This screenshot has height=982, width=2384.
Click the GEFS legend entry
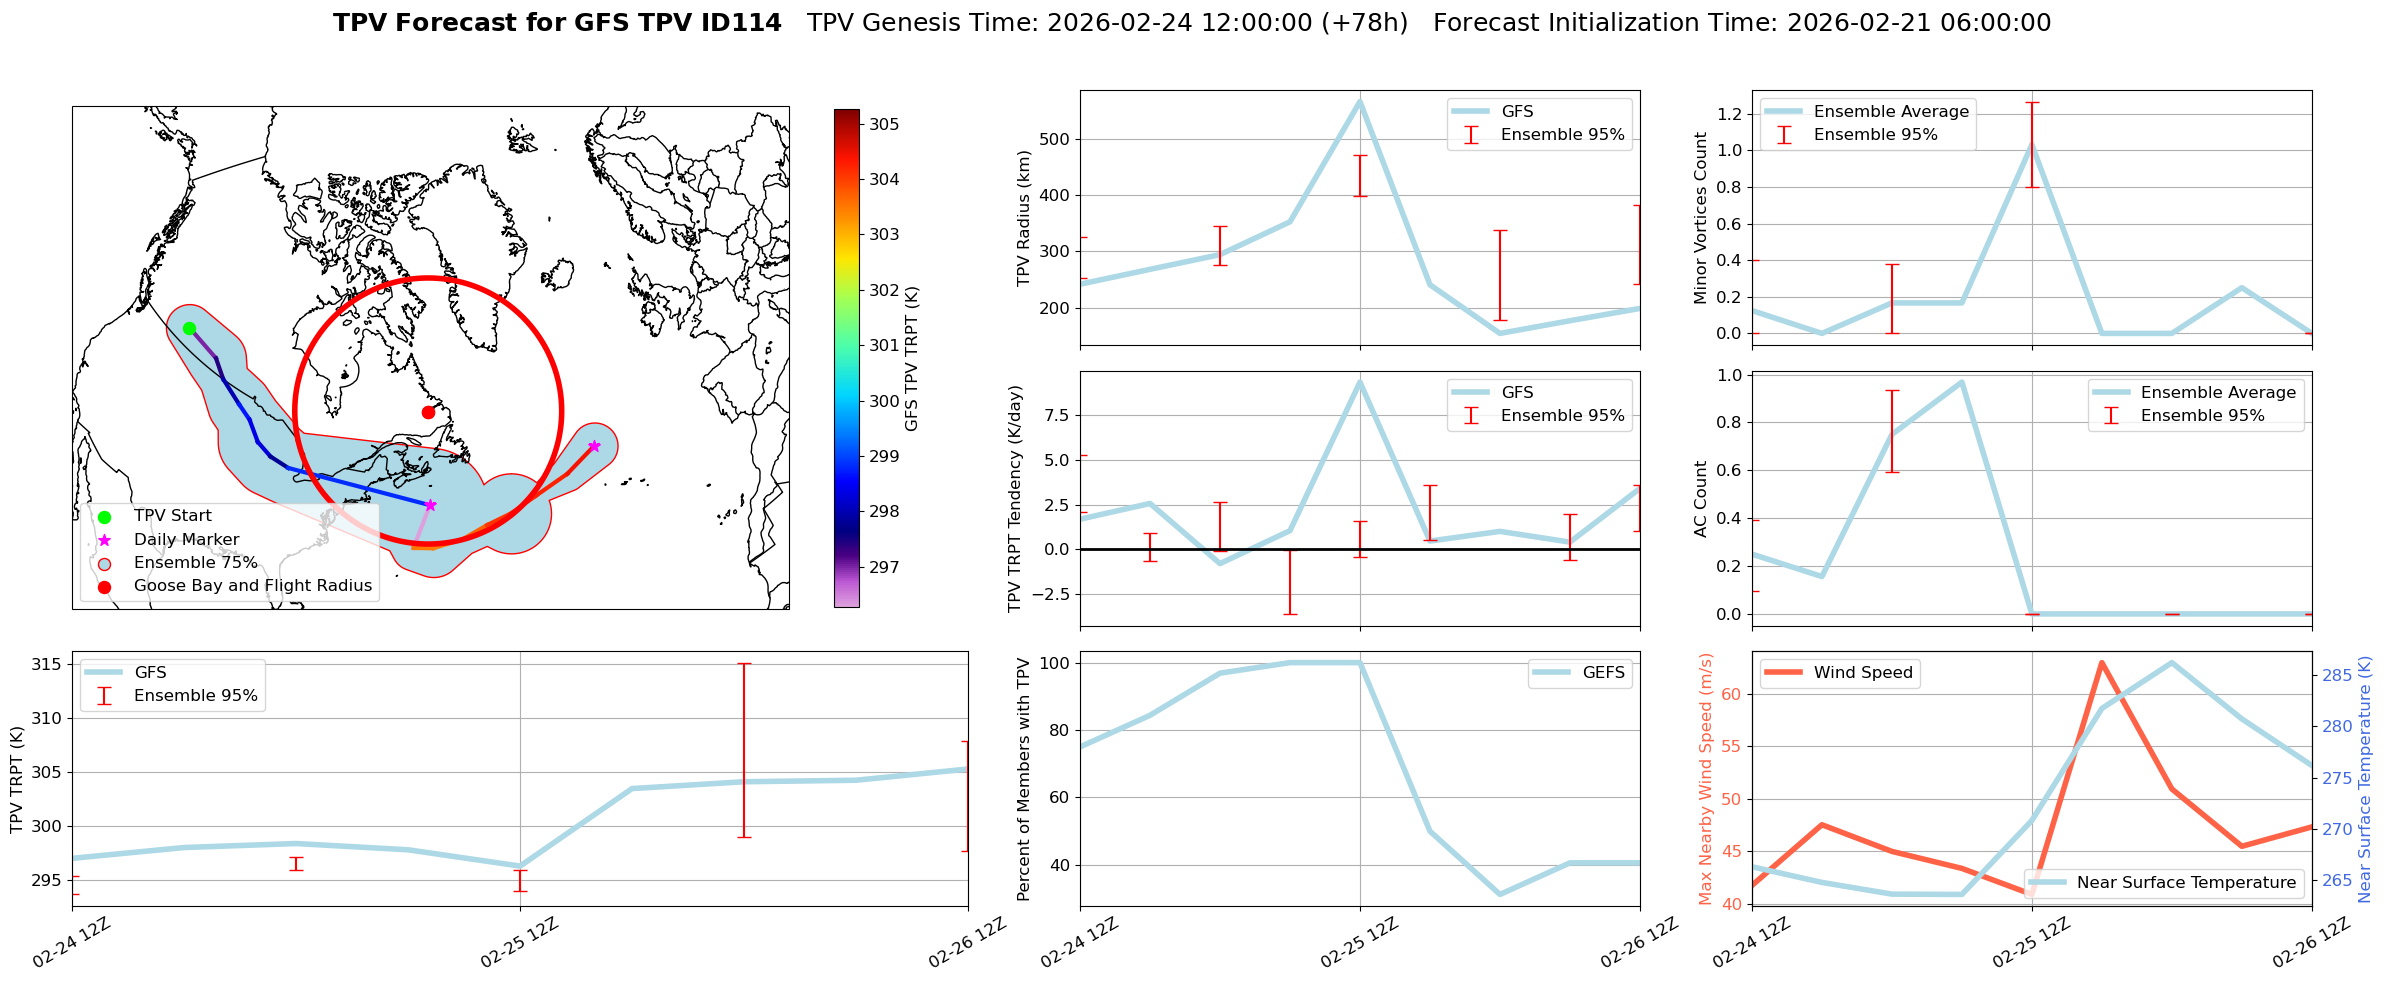click(1603, 673)
